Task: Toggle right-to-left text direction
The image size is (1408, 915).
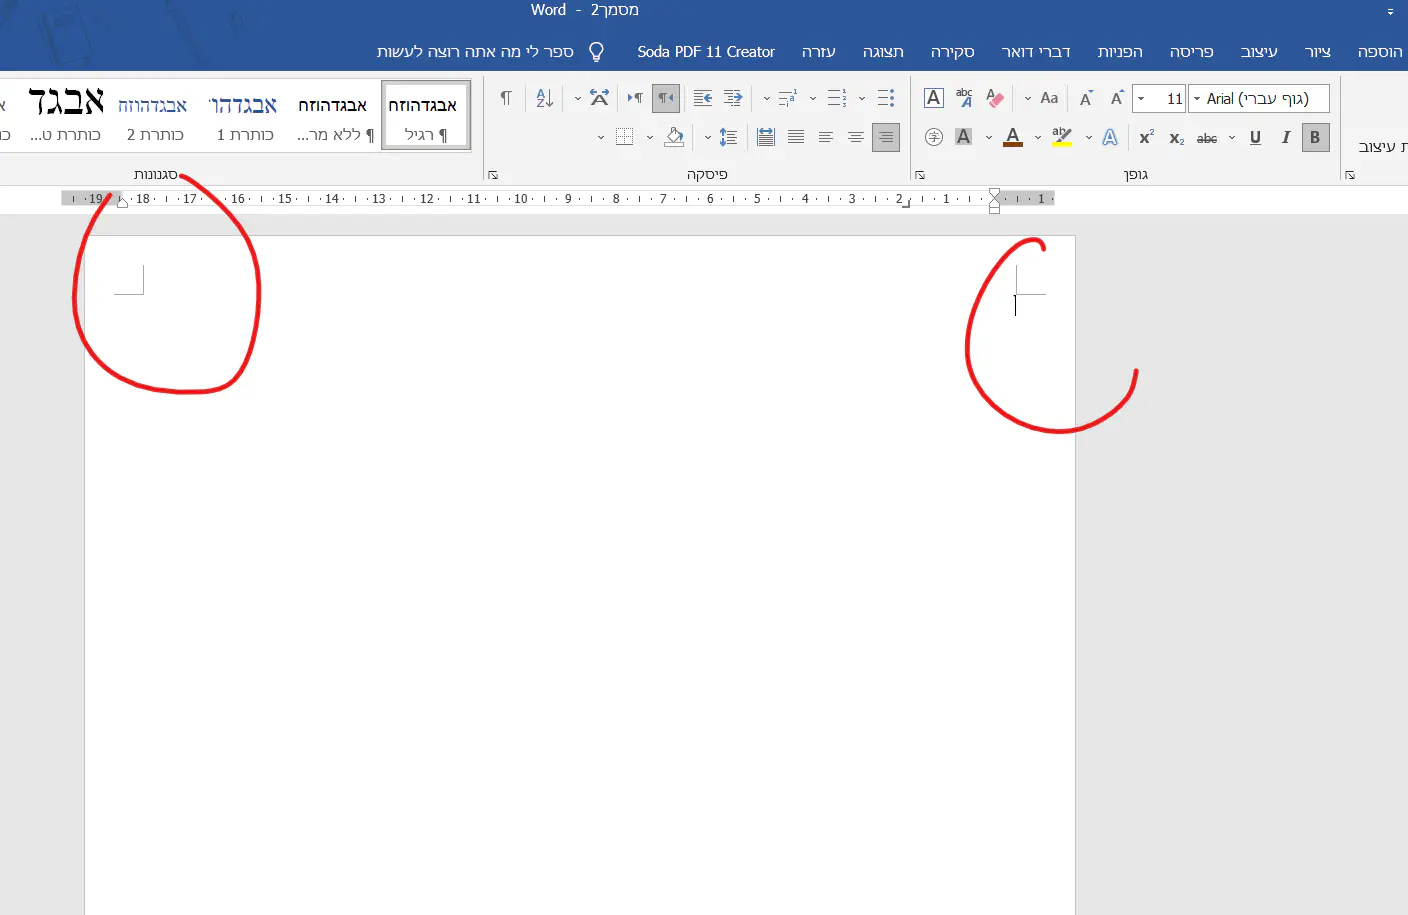Action: click(x=665, y=98)
